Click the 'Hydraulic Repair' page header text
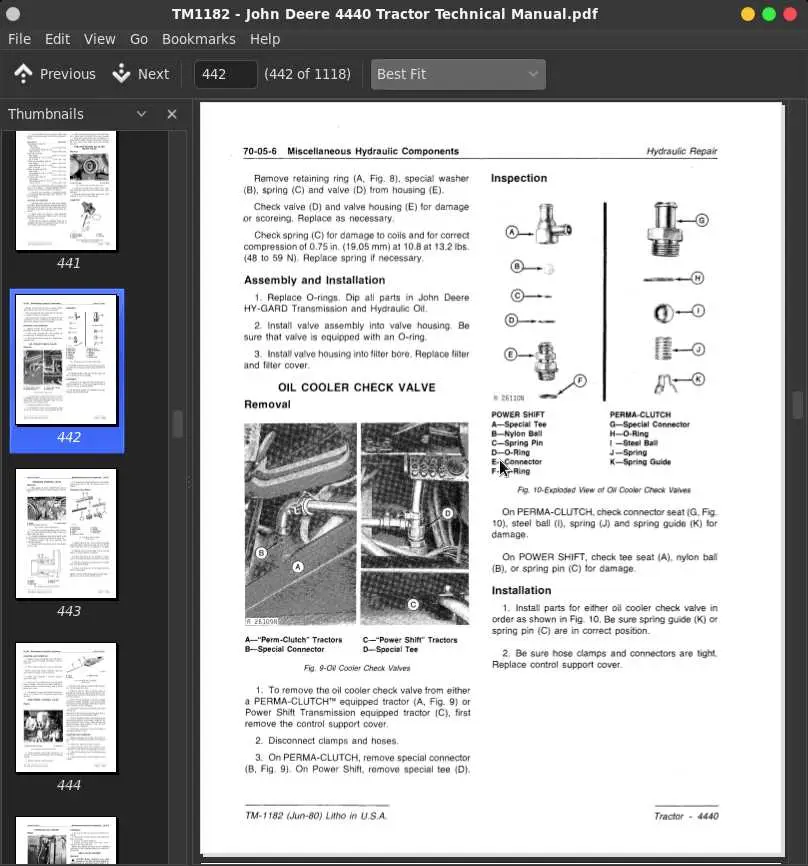Image resolution: width=808 pixels, height=866 pixels. coord(682,151)
